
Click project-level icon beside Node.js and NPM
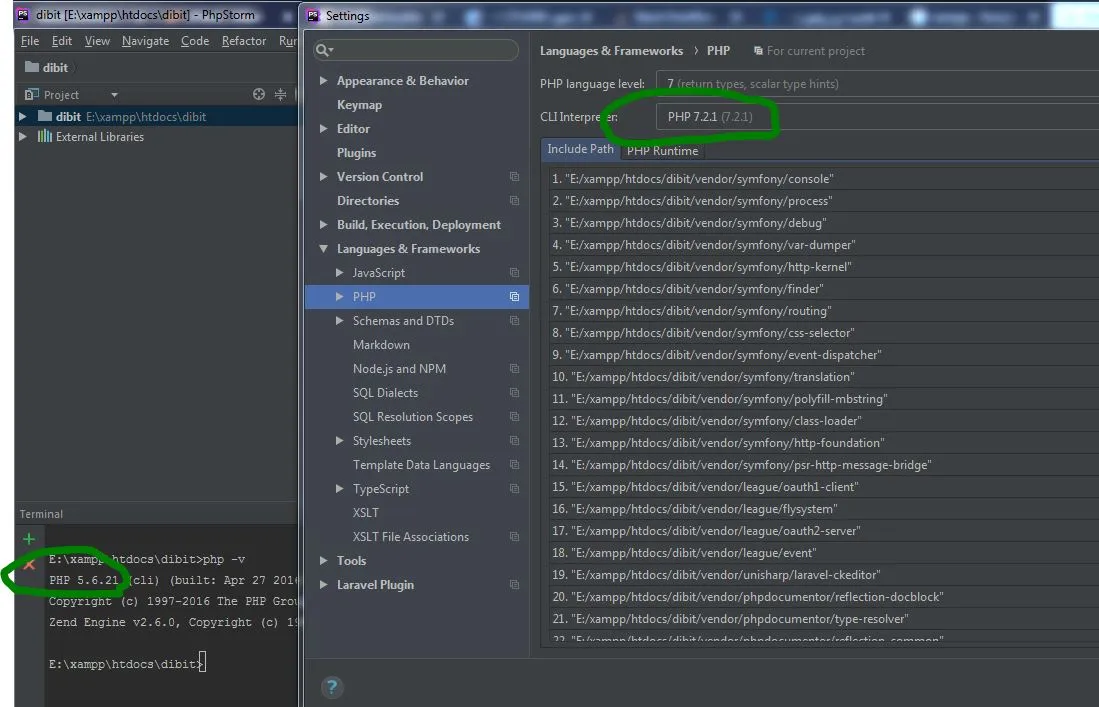[514, 369]
